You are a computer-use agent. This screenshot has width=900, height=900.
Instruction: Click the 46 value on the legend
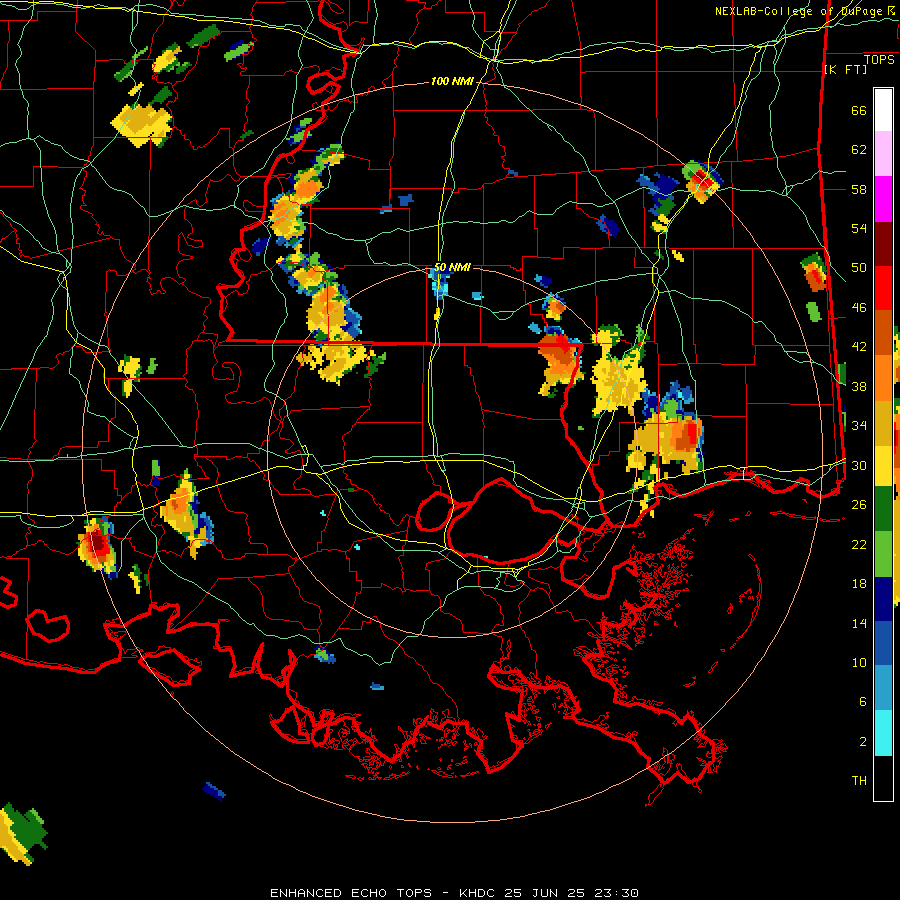[x=859, y=308]
